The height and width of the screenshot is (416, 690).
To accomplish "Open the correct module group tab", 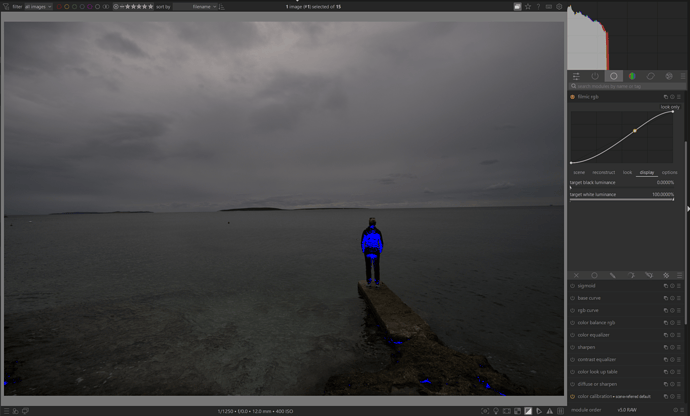I will [x=650, y=76].
